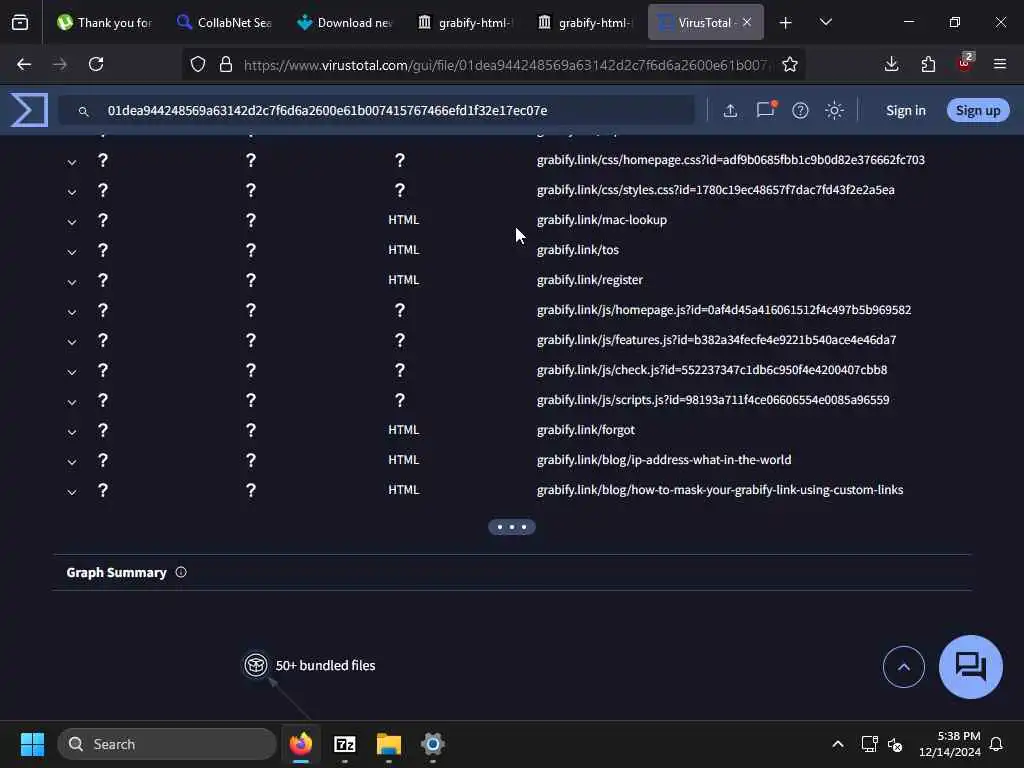Open a new browser tab

pos(786,23)
